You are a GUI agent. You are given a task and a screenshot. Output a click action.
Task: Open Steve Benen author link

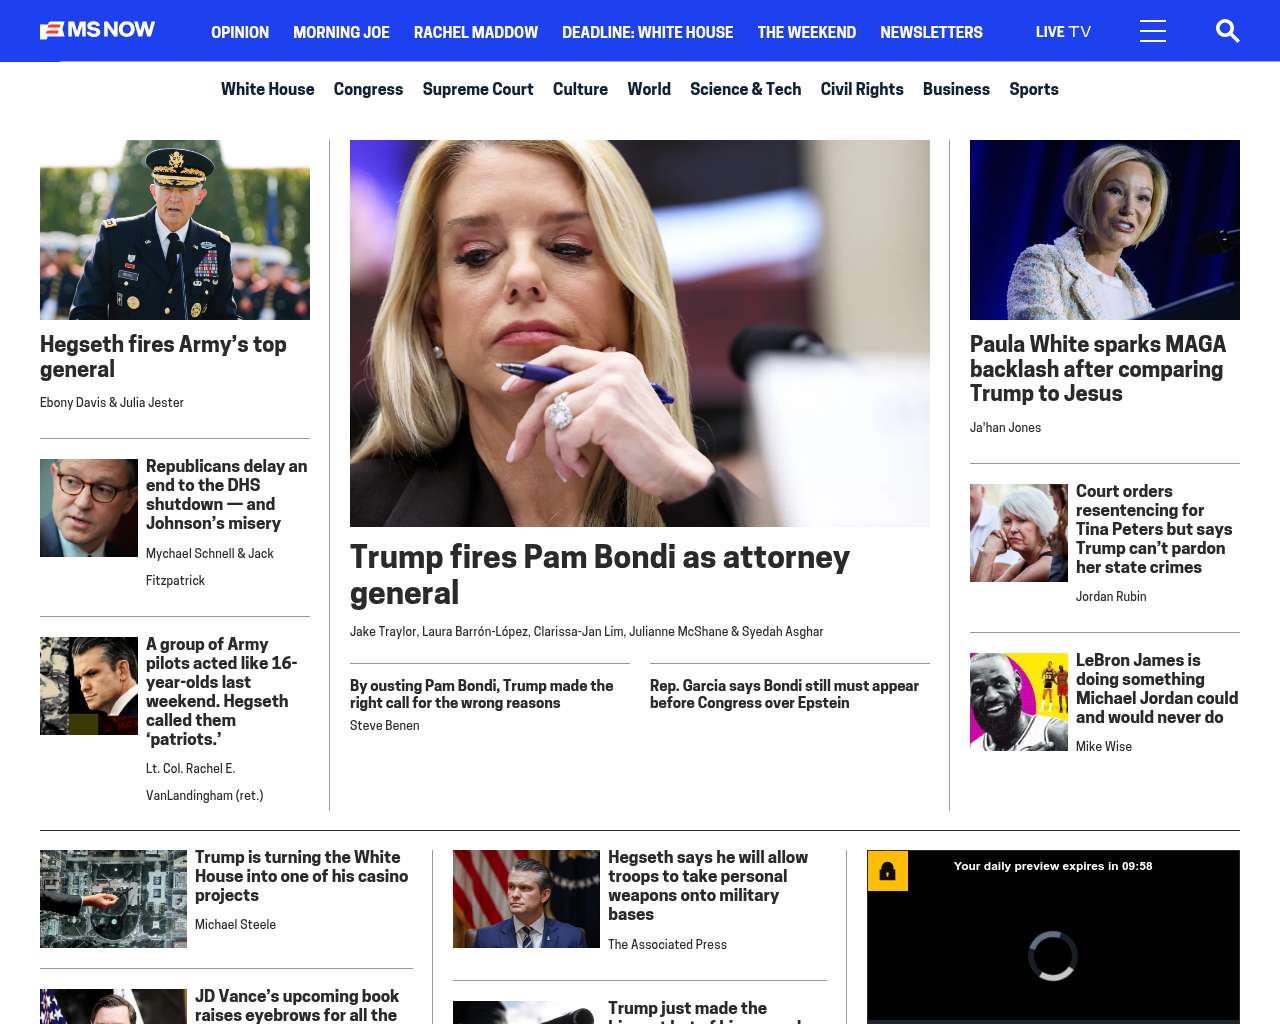(385, 726)
